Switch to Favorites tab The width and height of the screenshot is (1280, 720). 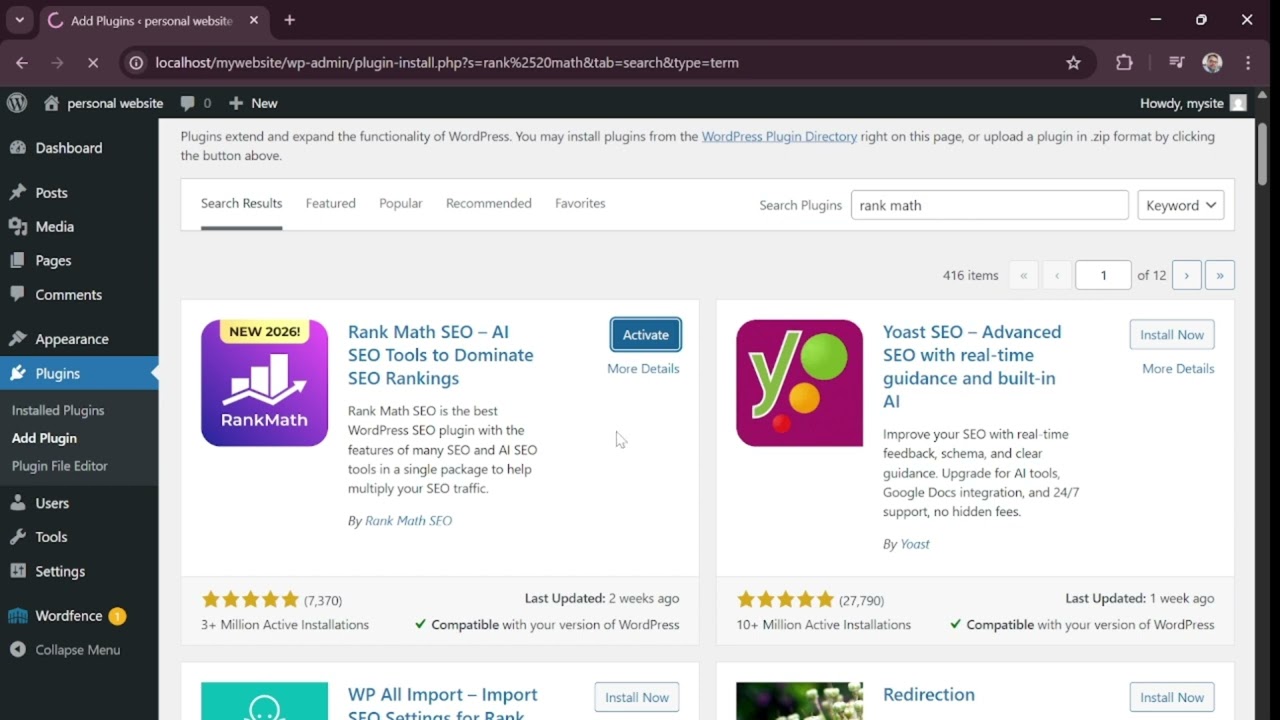point(580,204)
